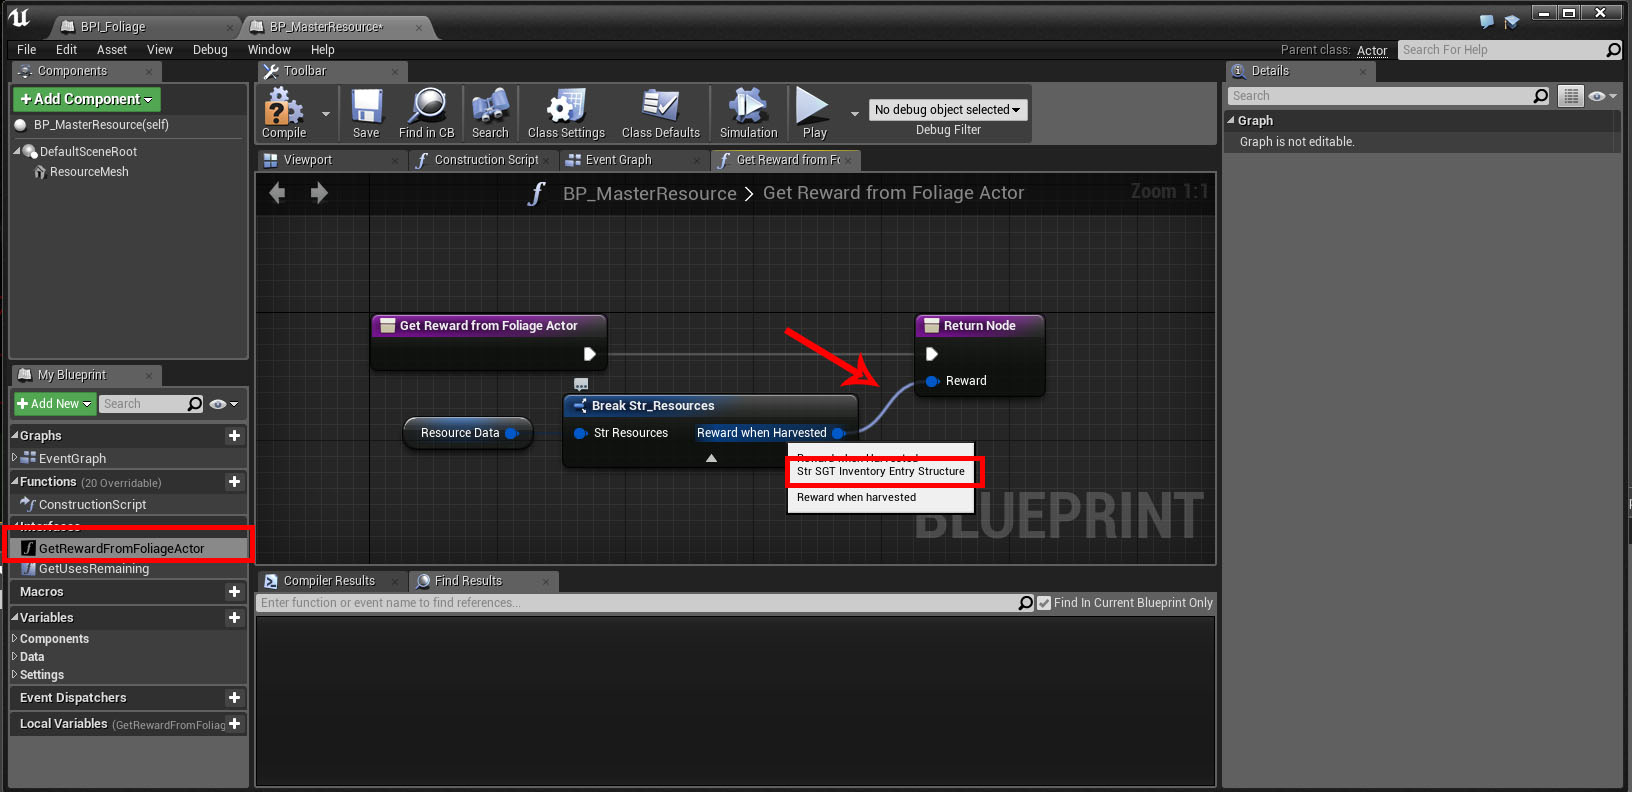This screenshot has height=792, width=1632.
Task: Select the GetUsesRemaining function
Action: coord(93,569)
